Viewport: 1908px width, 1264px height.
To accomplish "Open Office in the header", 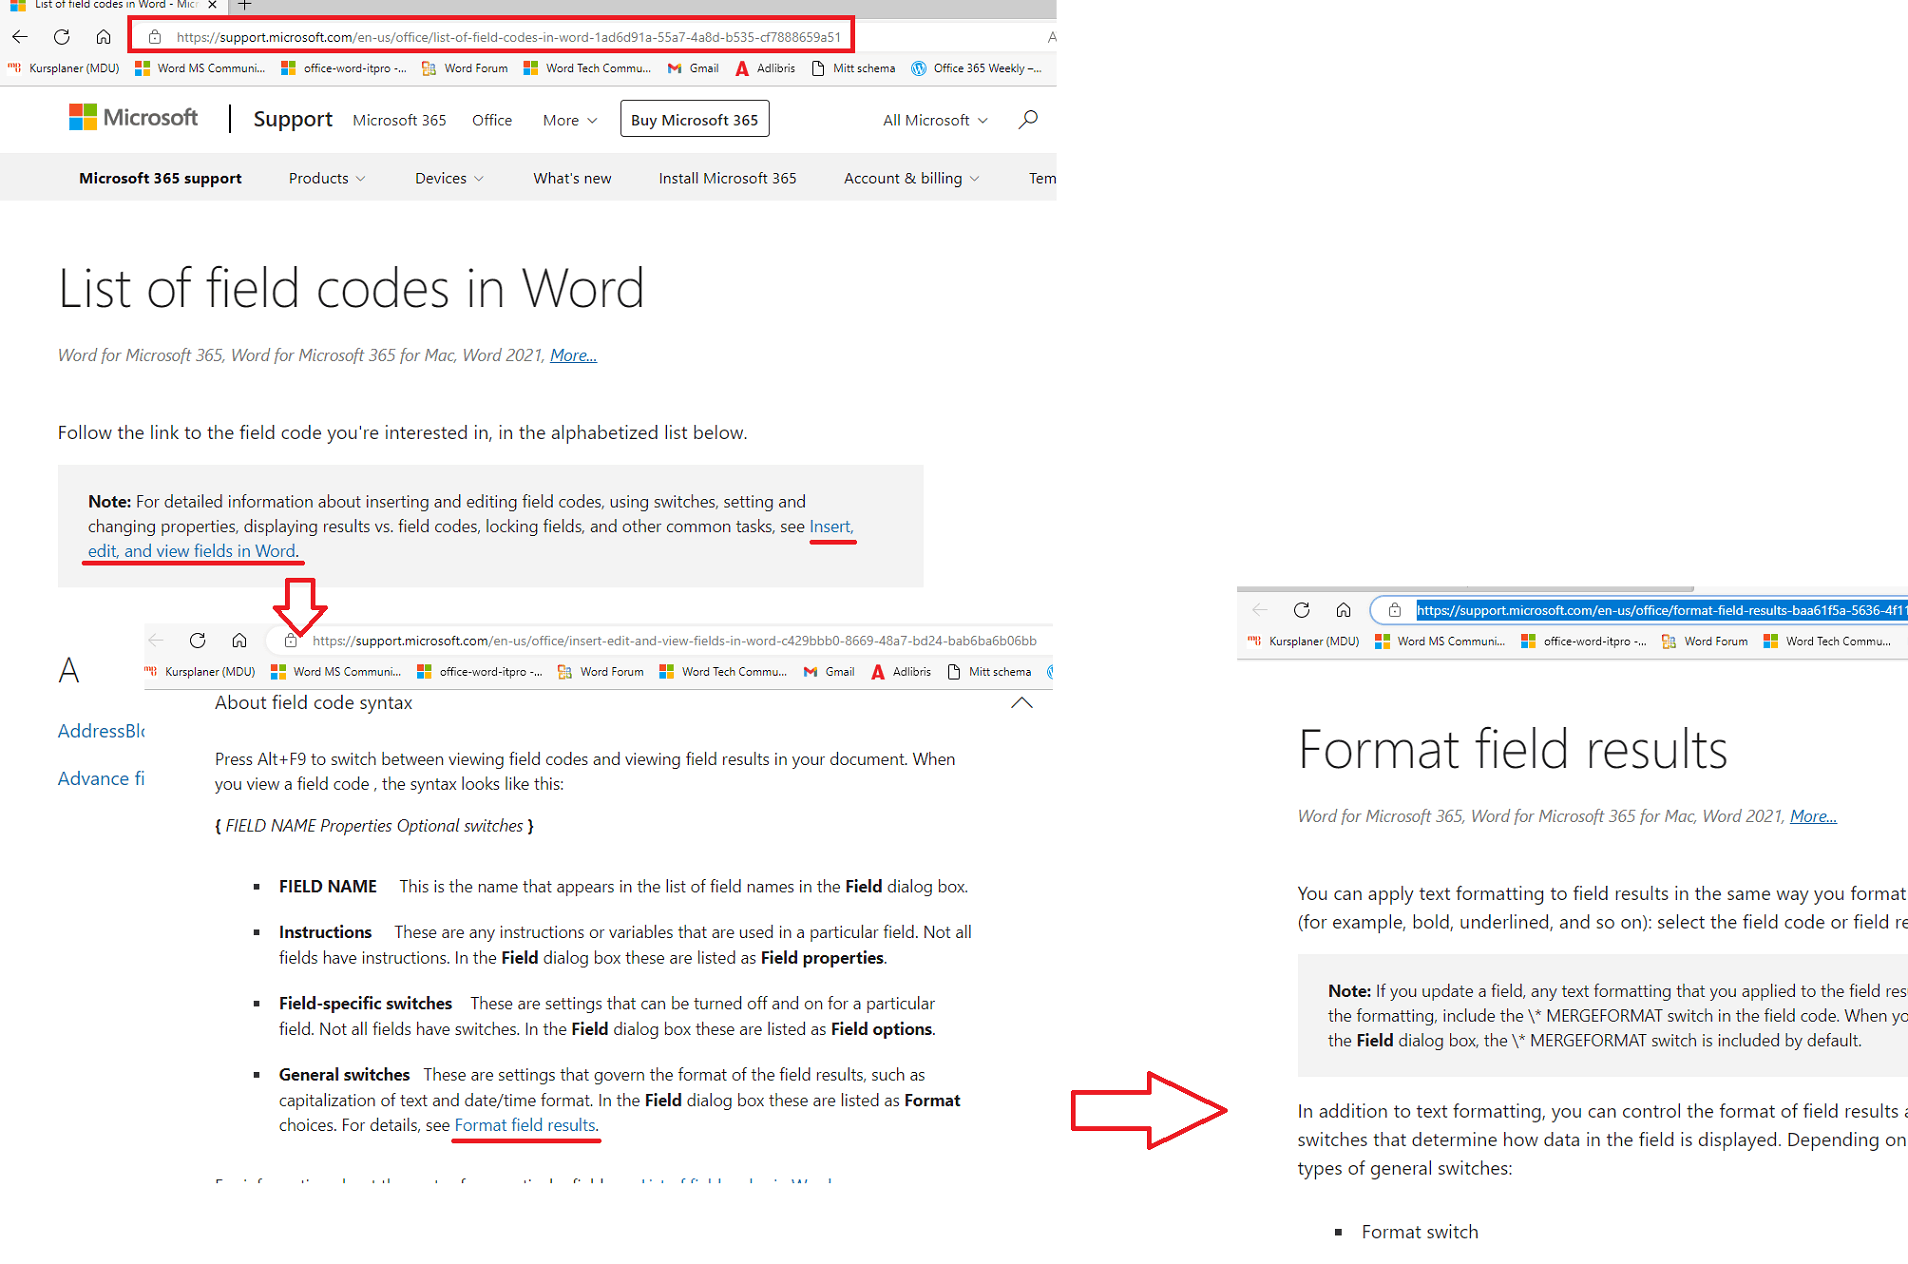I will [492, 120].
